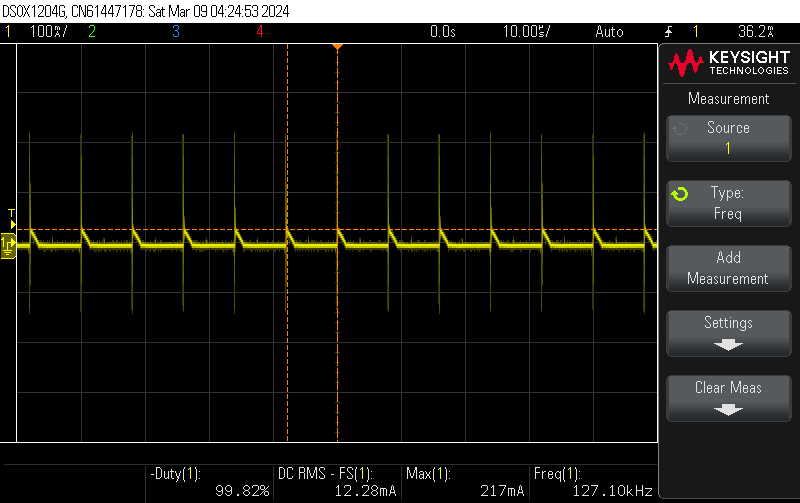Expand the Clear Meas submenu
Viewport: 800px width, 503px height.
[729, 398]
